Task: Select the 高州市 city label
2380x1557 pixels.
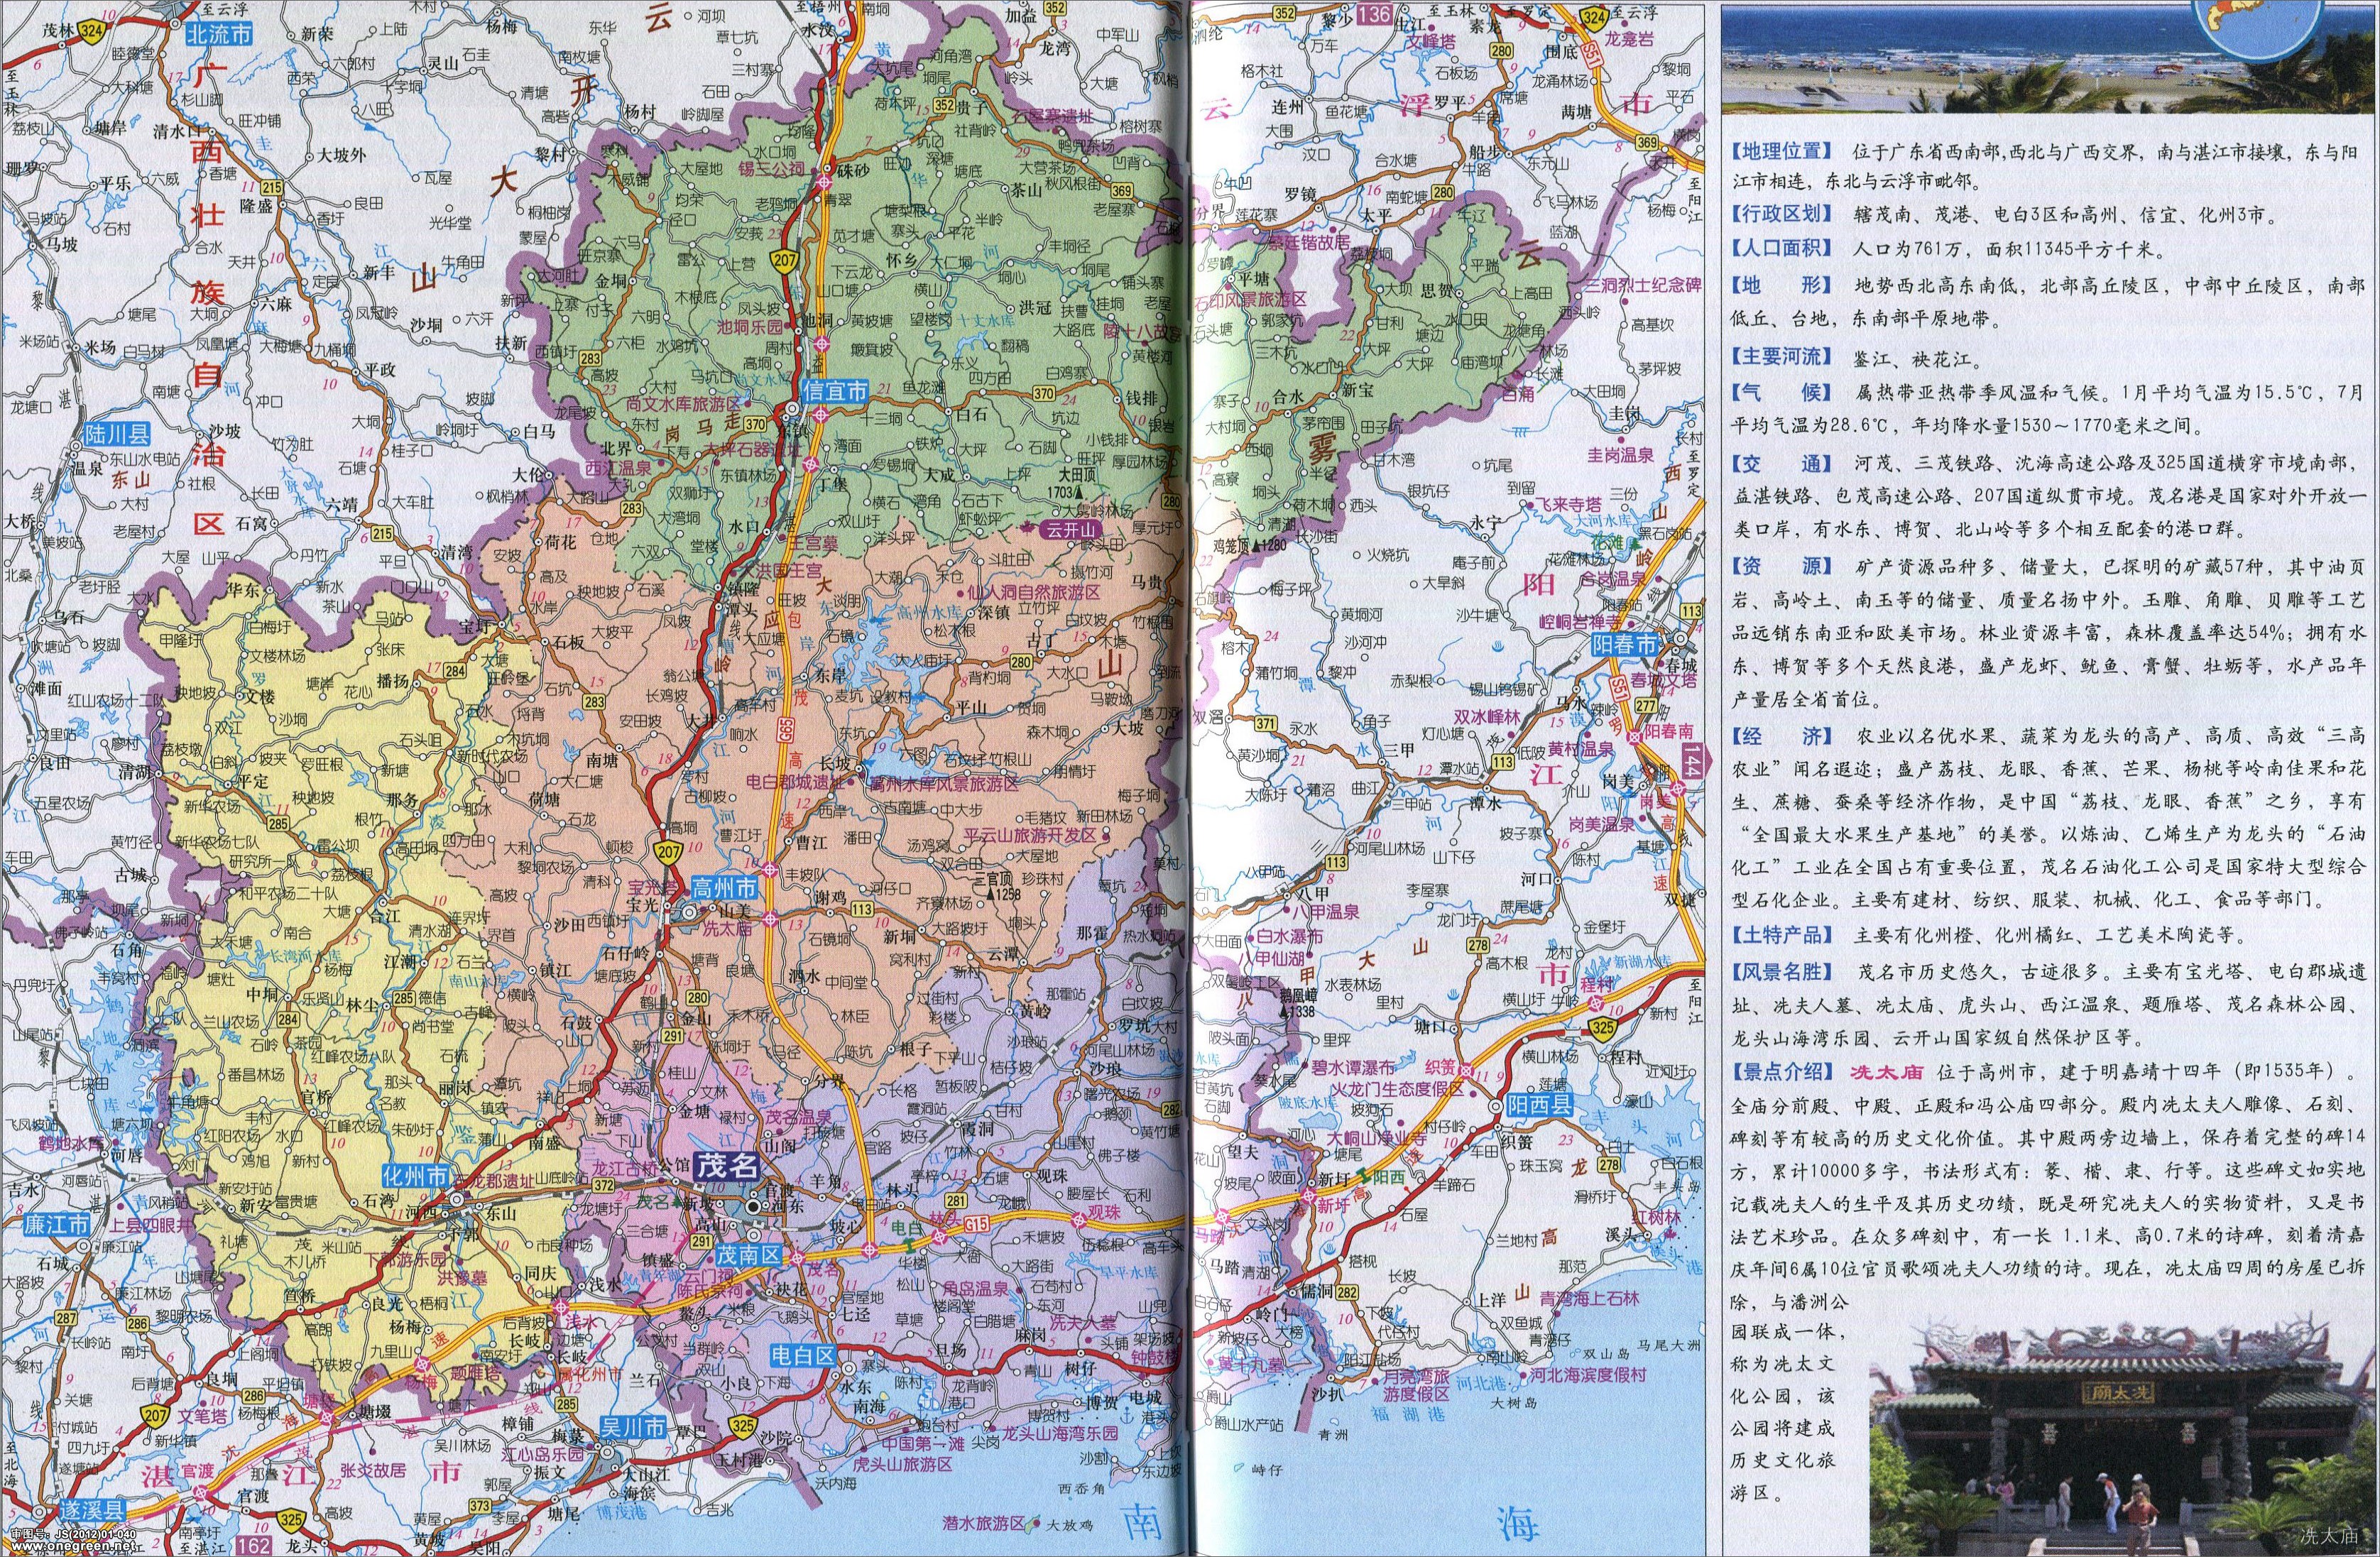Action: click(726, 888)
